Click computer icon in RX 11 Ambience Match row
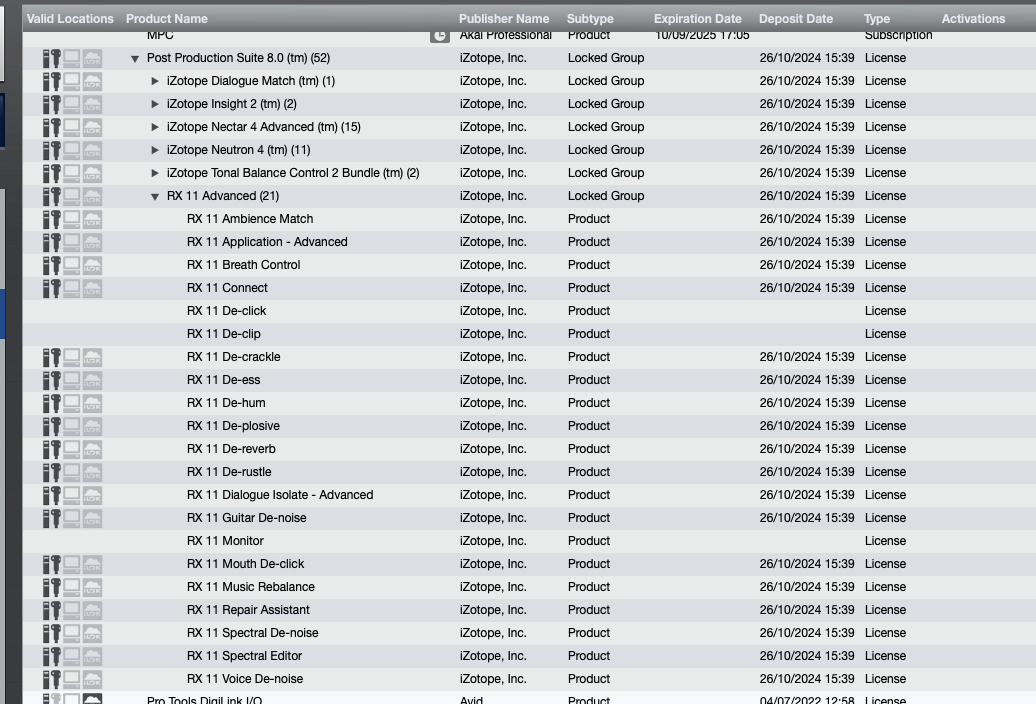Viewport: 1036px width, 704px height. coord(71,219)
